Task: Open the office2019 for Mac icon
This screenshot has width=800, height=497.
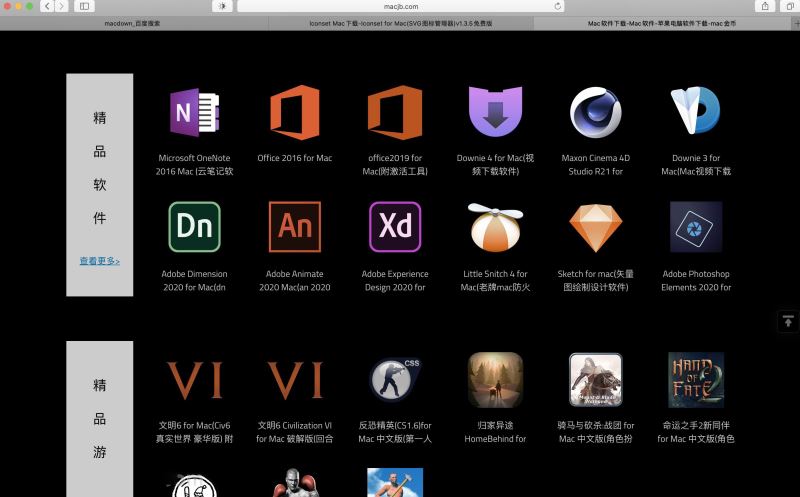Action: [395, 112]
